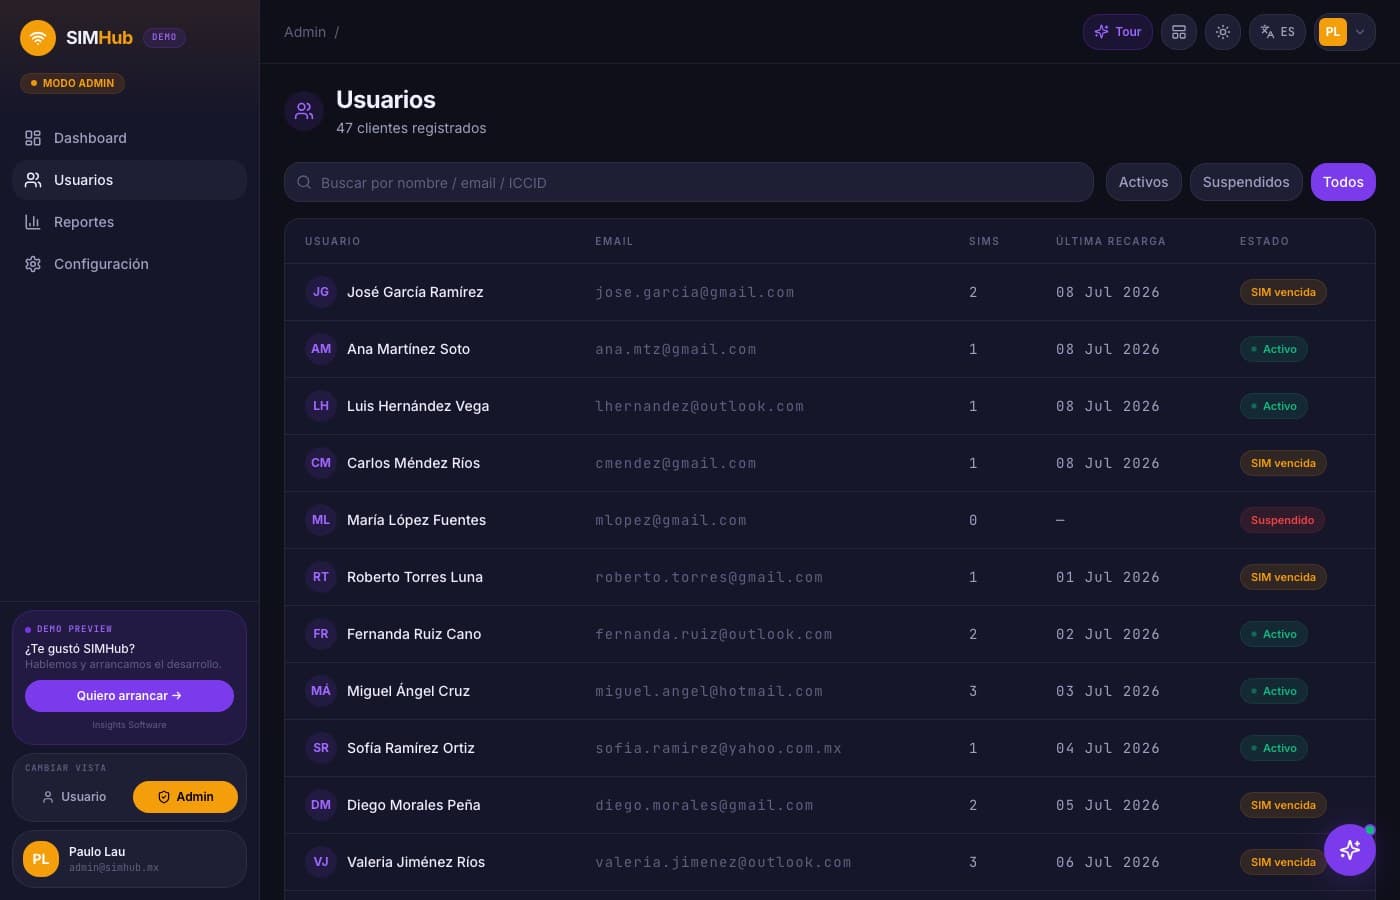The width and height of the screenshot is (1400, 900).
Task: Click the Usuarios page heading icon
Action: point(304,111)
